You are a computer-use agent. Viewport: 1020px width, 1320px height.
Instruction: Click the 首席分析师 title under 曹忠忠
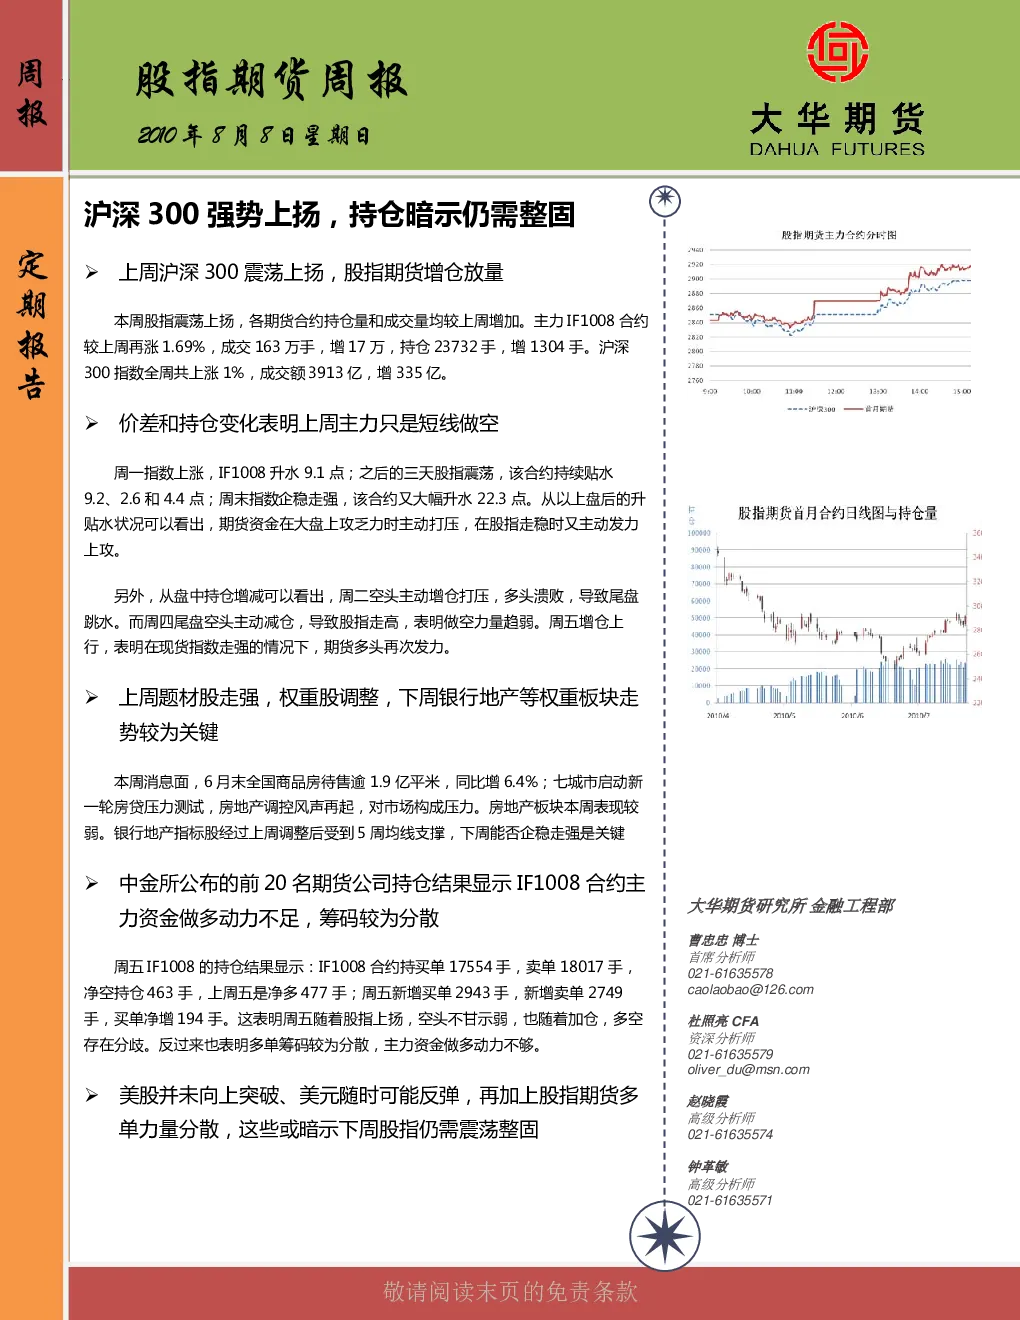[x=721, y=957]
